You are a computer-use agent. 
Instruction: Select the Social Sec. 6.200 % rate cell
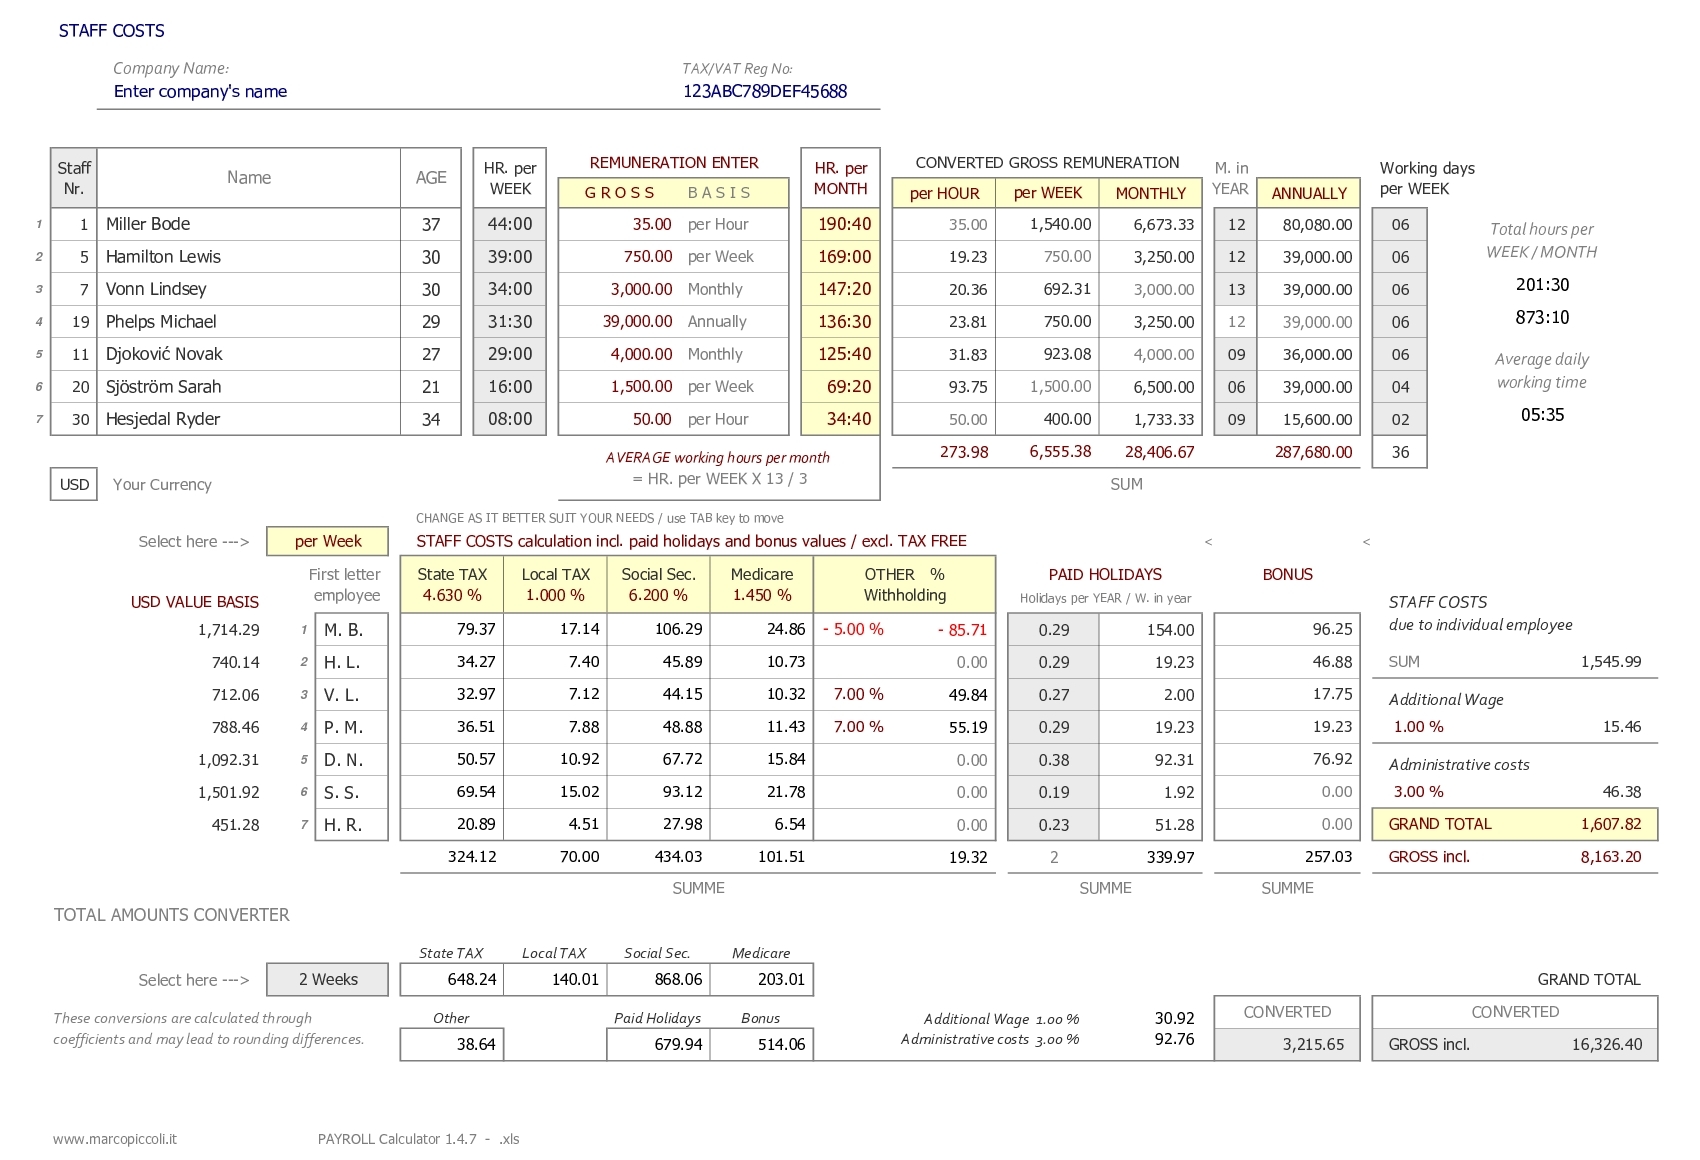point(658,585)
